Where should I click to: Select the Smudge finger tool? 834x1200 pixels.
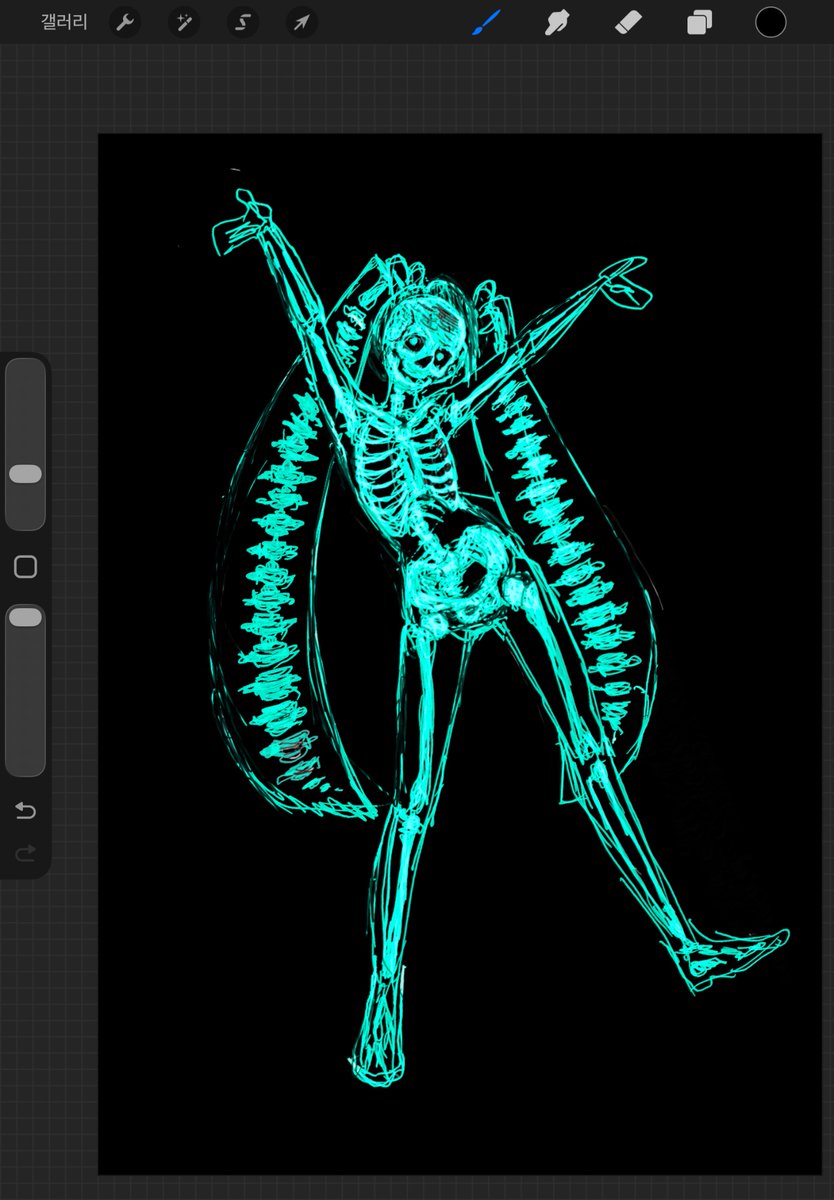[556, 22]
